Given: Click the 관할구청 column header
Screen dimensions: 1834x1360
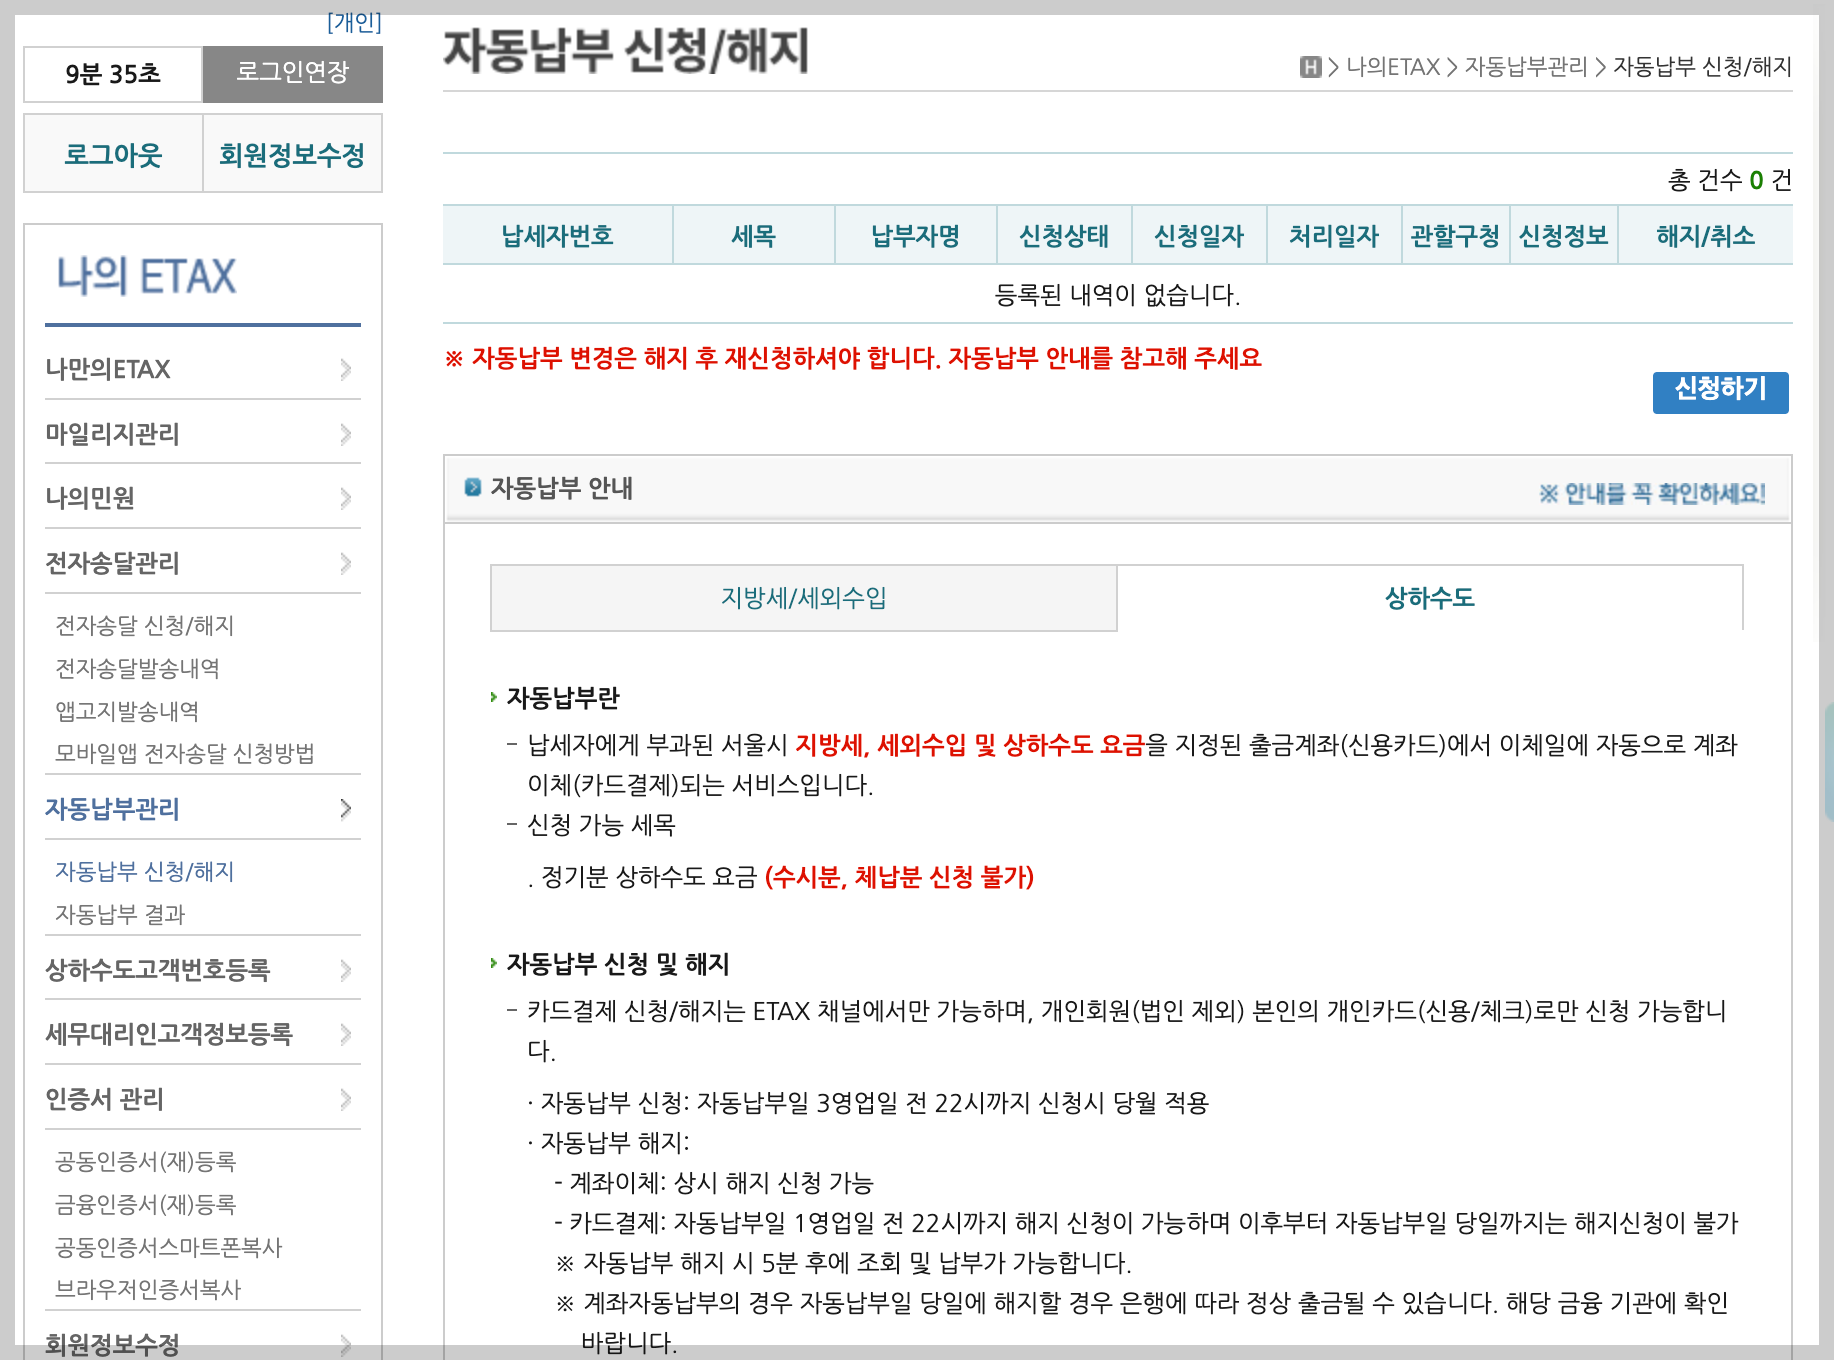Looking at the screenshot, I should click(x=1455, y=236).
